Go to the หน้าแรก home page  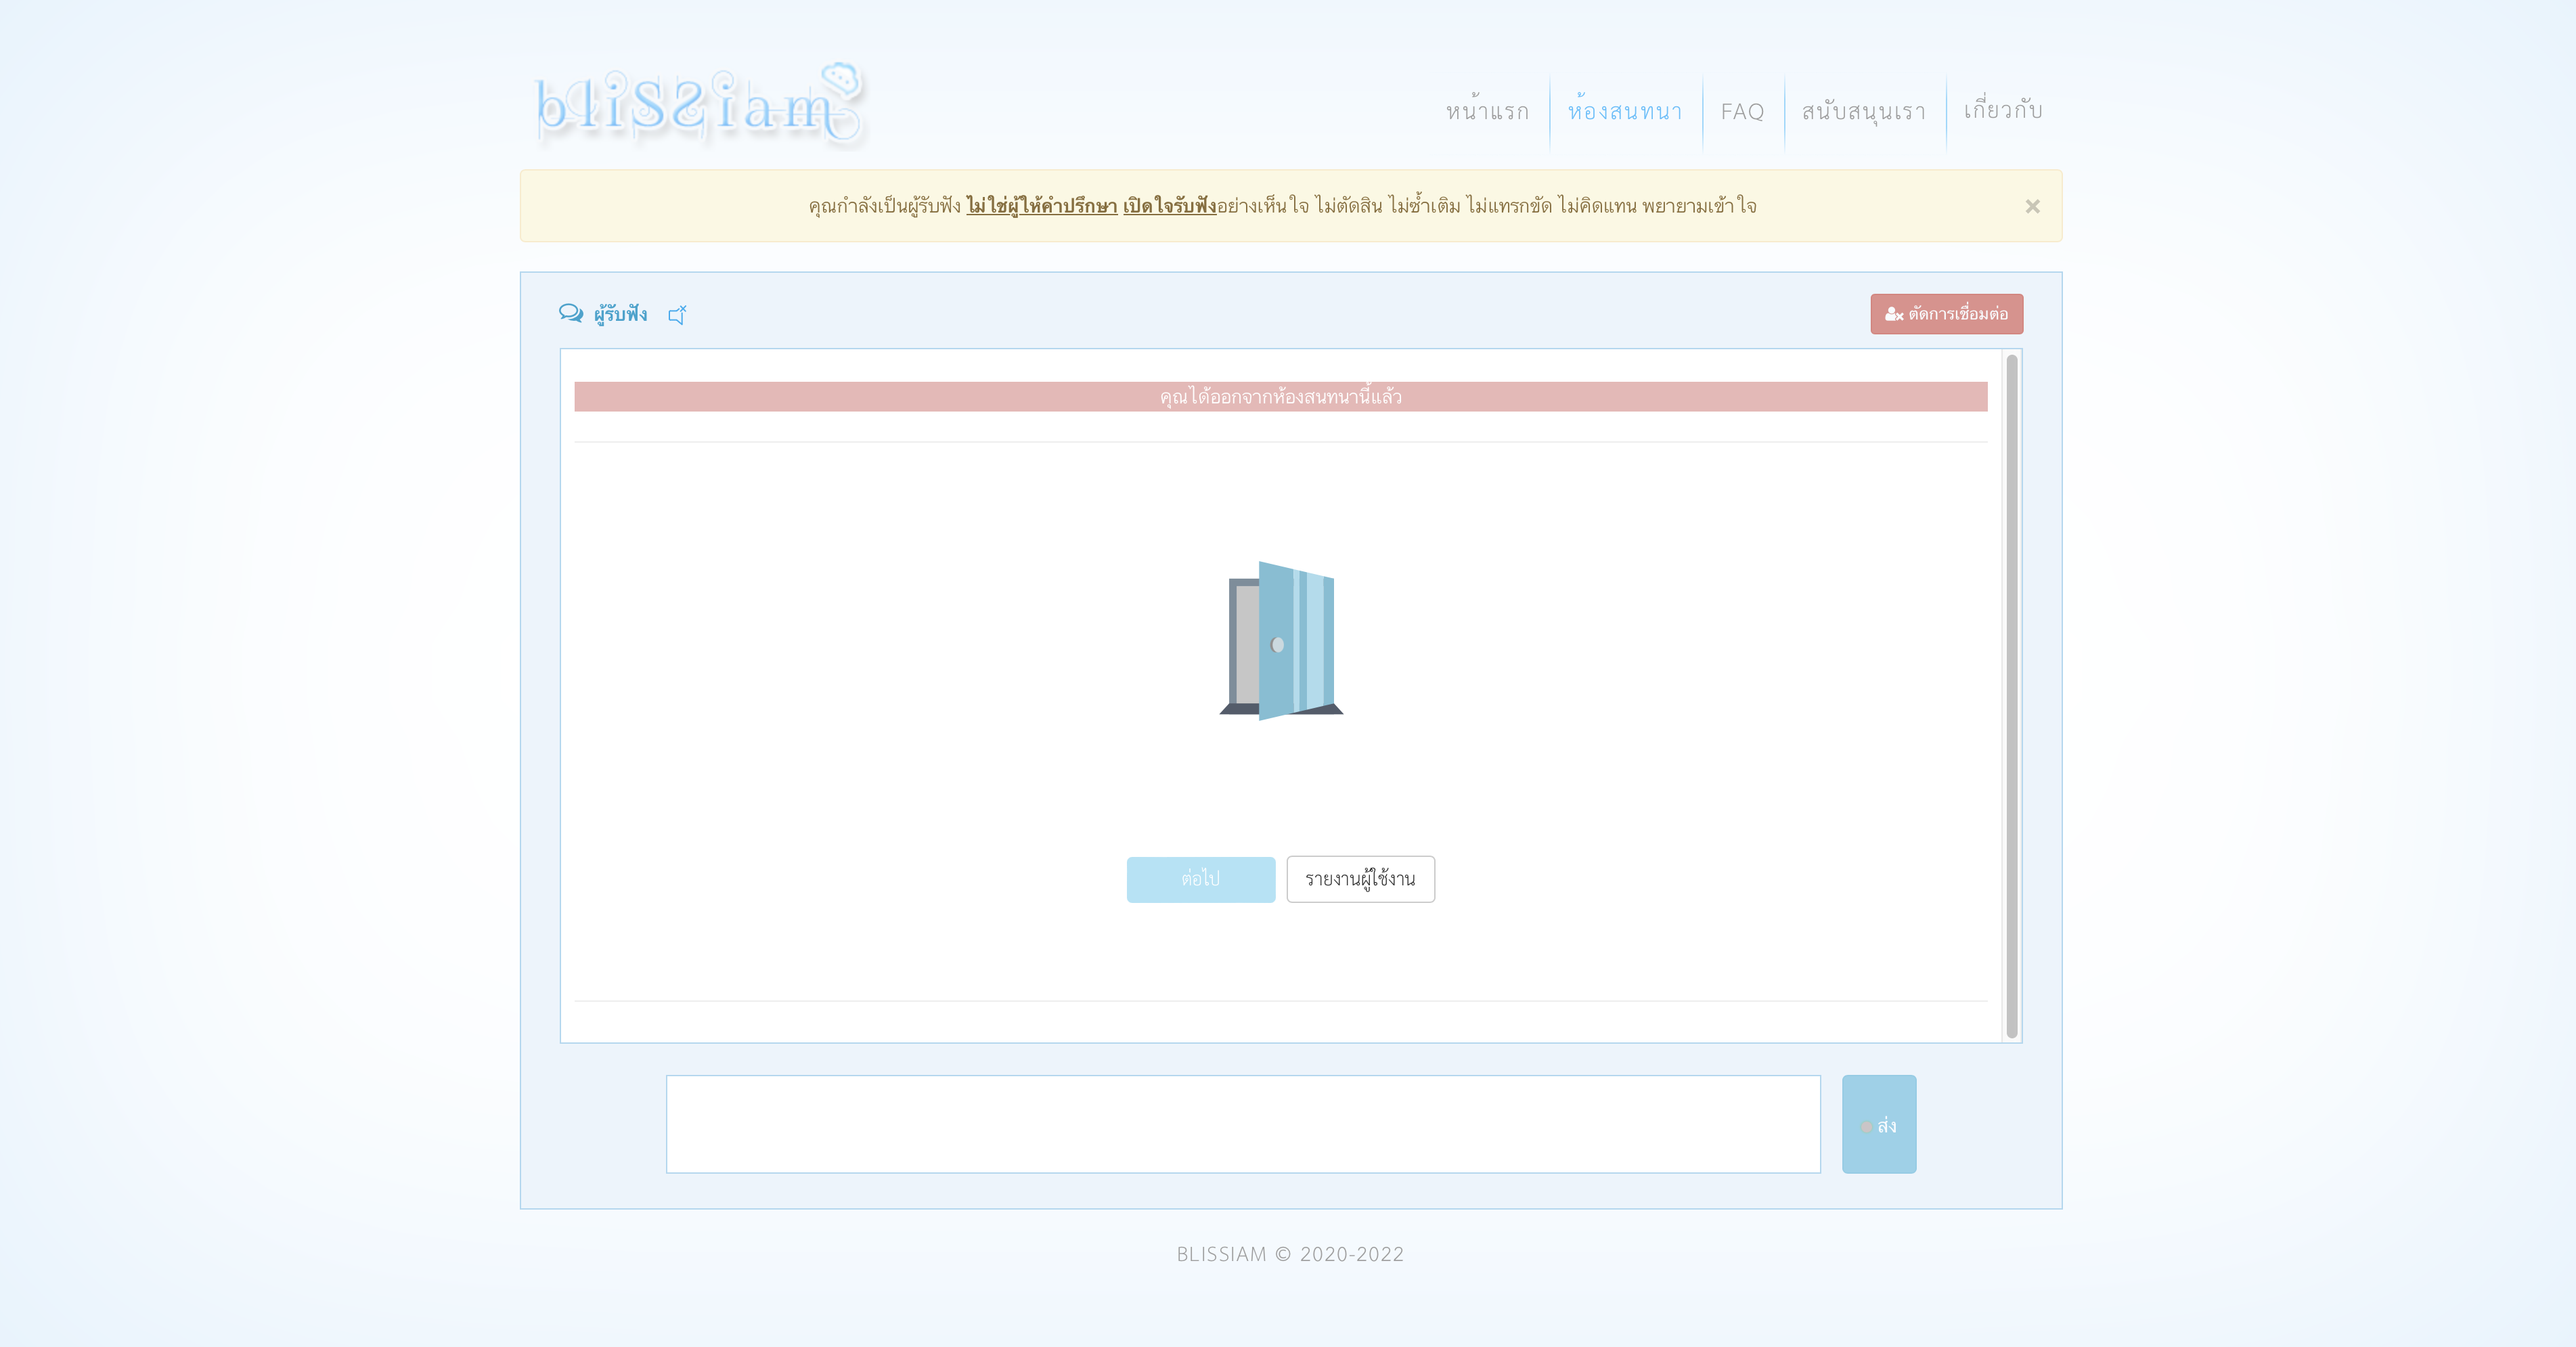click(1487, 111)
